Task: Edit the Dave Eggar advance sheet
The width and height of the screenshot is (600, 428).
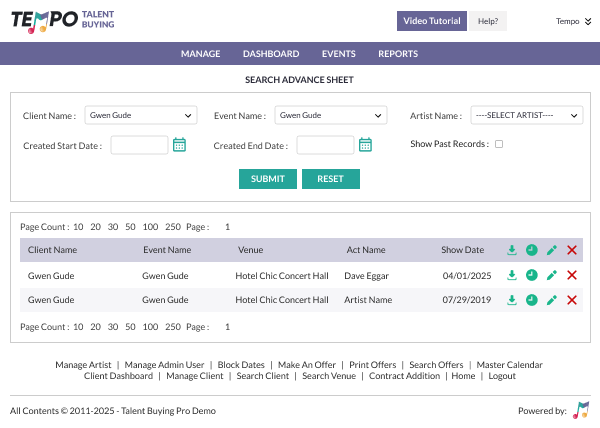Action: pos(552,275)
